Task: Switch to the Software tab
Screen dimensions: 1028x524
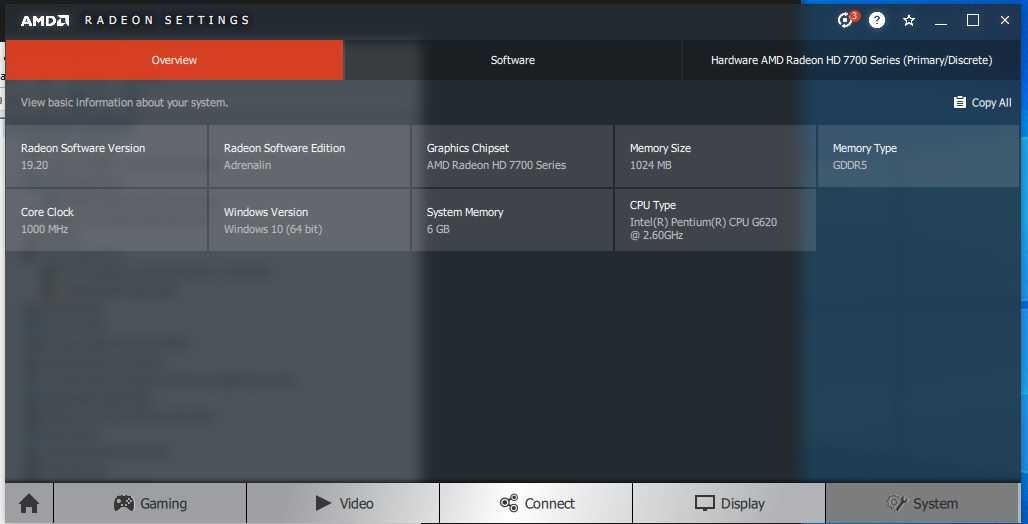Action: pyautogui.click(x=513, y=60)
